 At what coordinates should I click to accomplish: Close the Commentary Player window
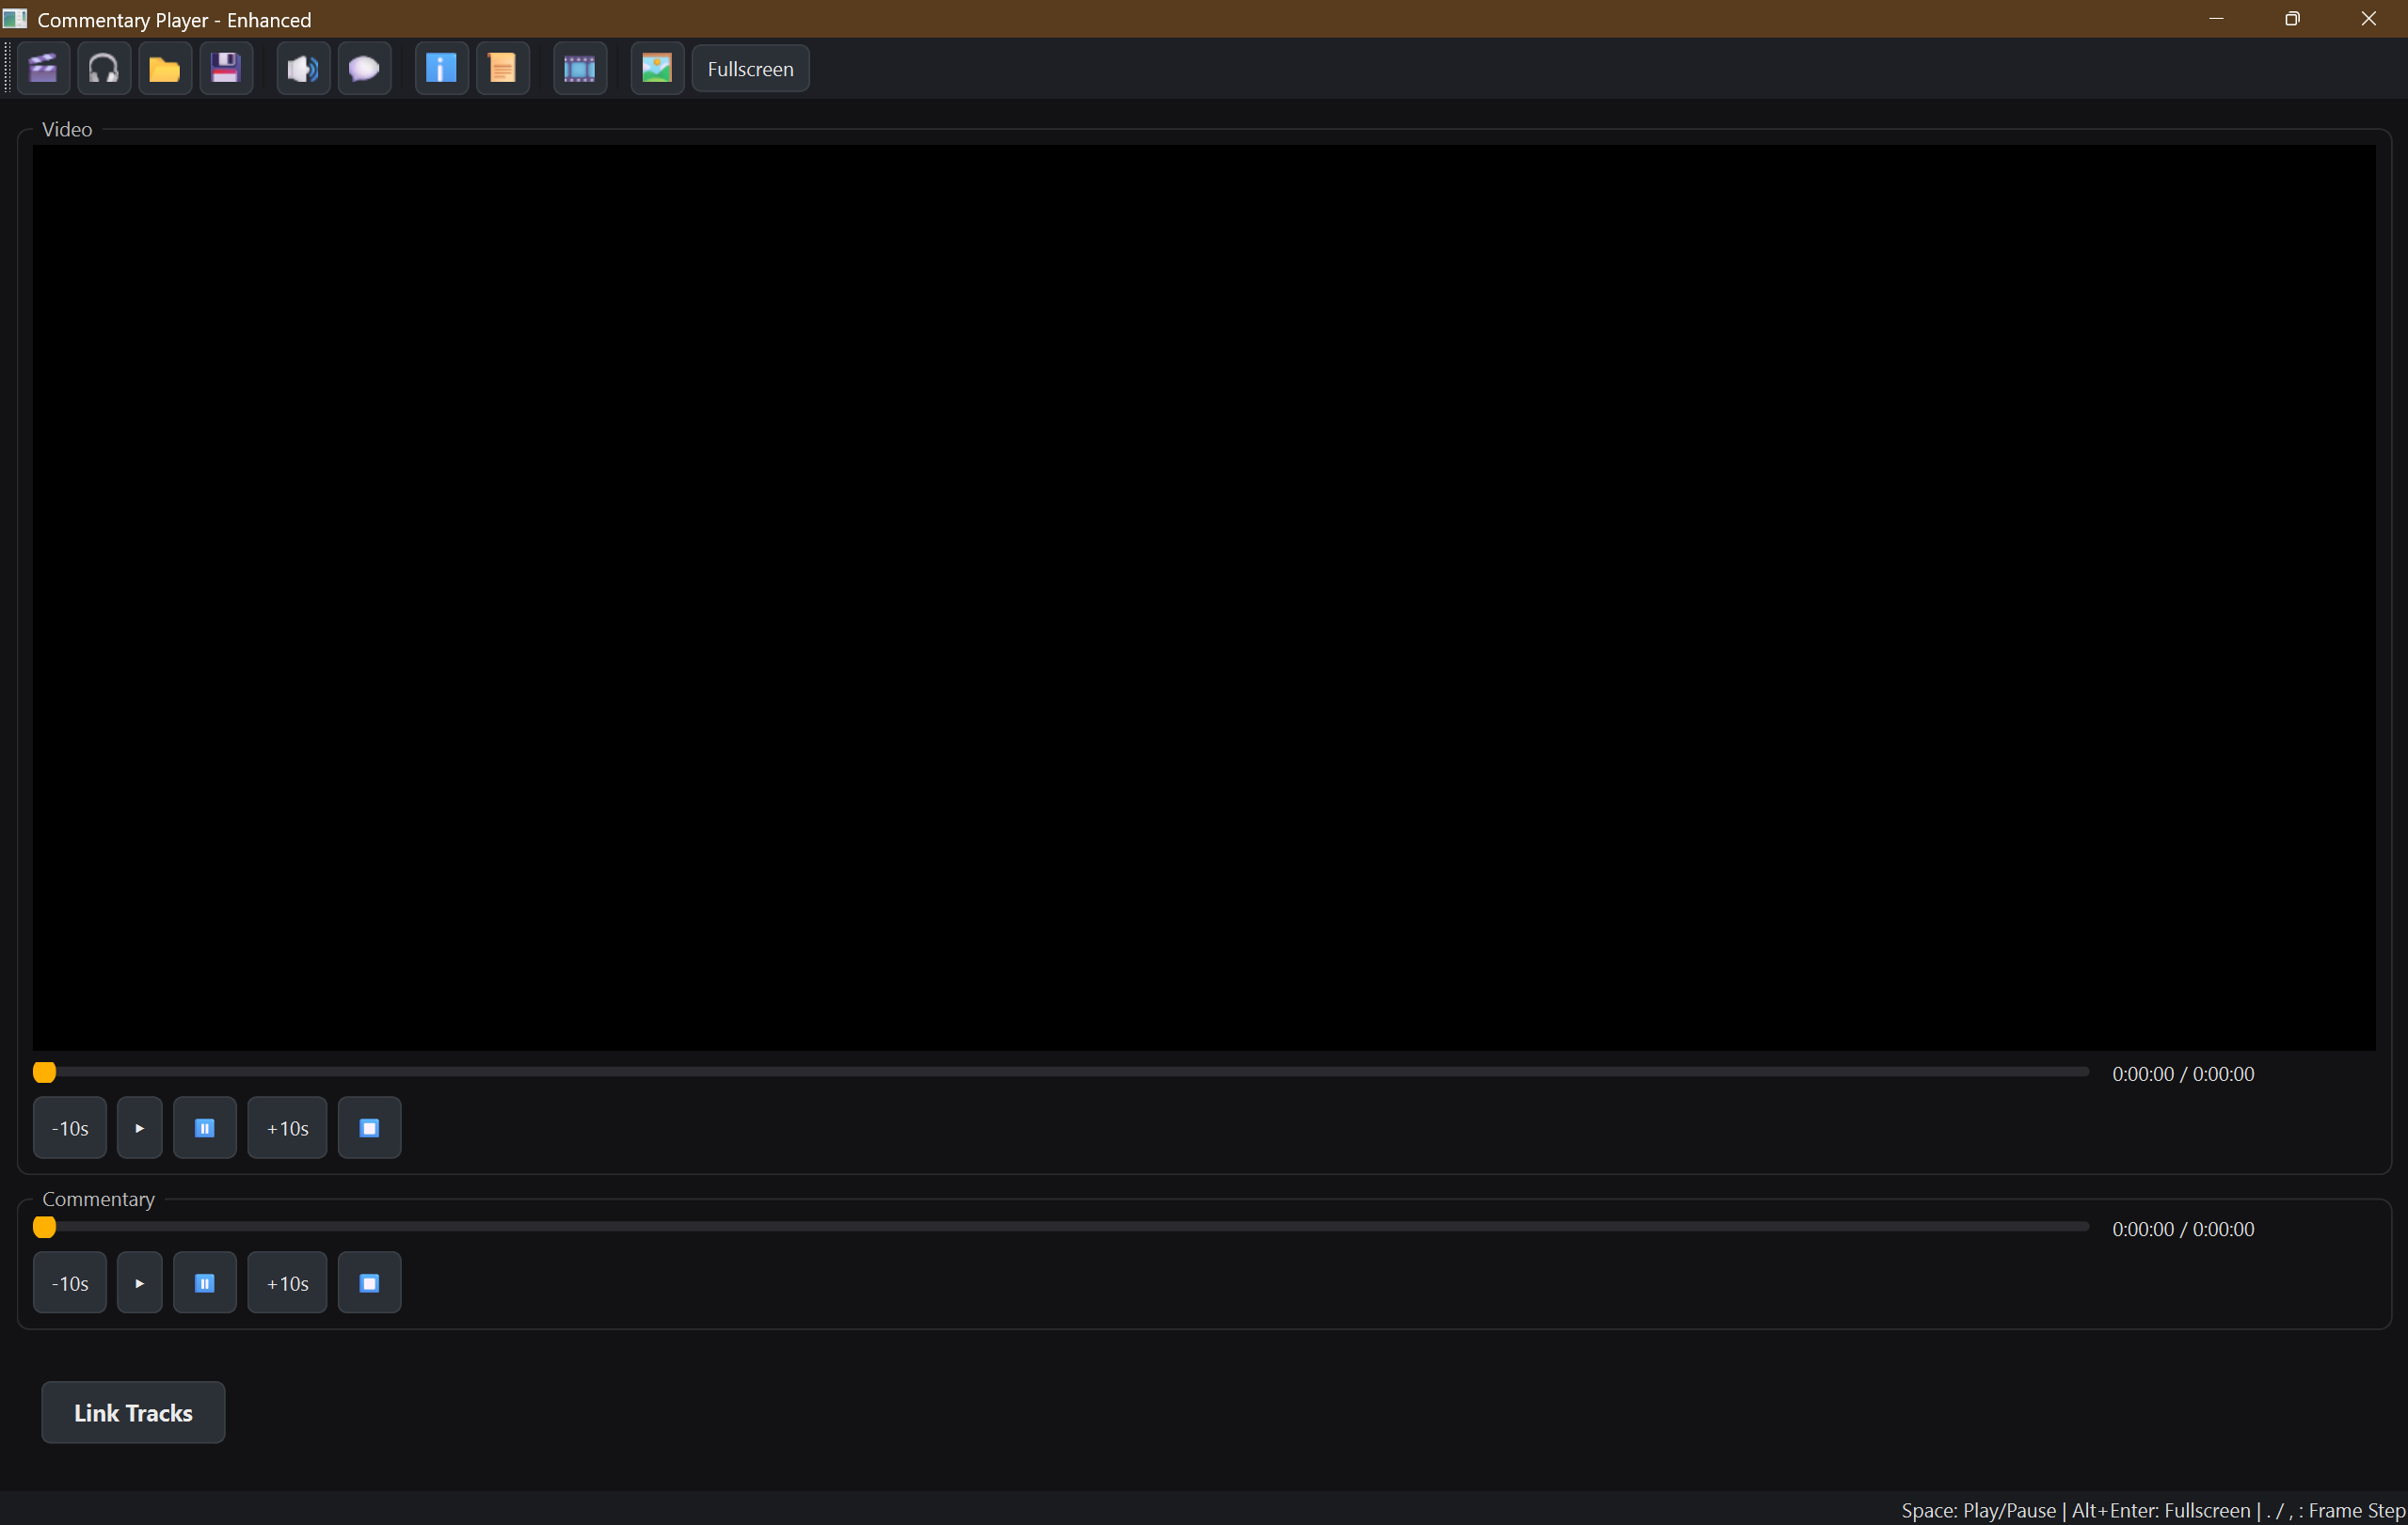(2368, 19)
